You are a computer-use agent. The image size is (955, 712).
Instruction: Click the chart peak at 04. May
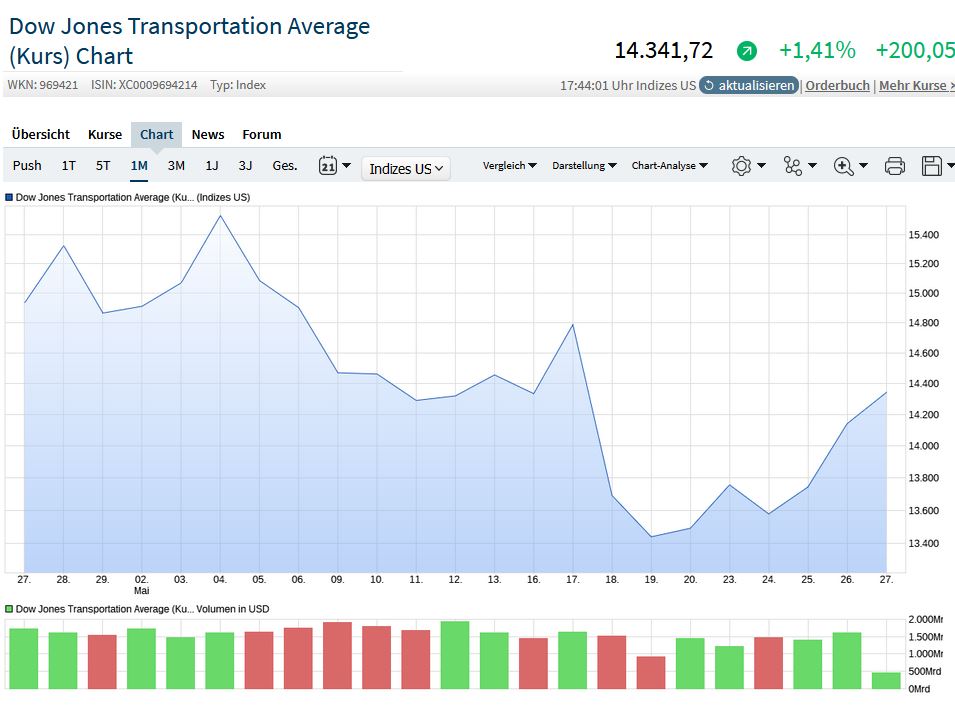(x=220, y=216)
